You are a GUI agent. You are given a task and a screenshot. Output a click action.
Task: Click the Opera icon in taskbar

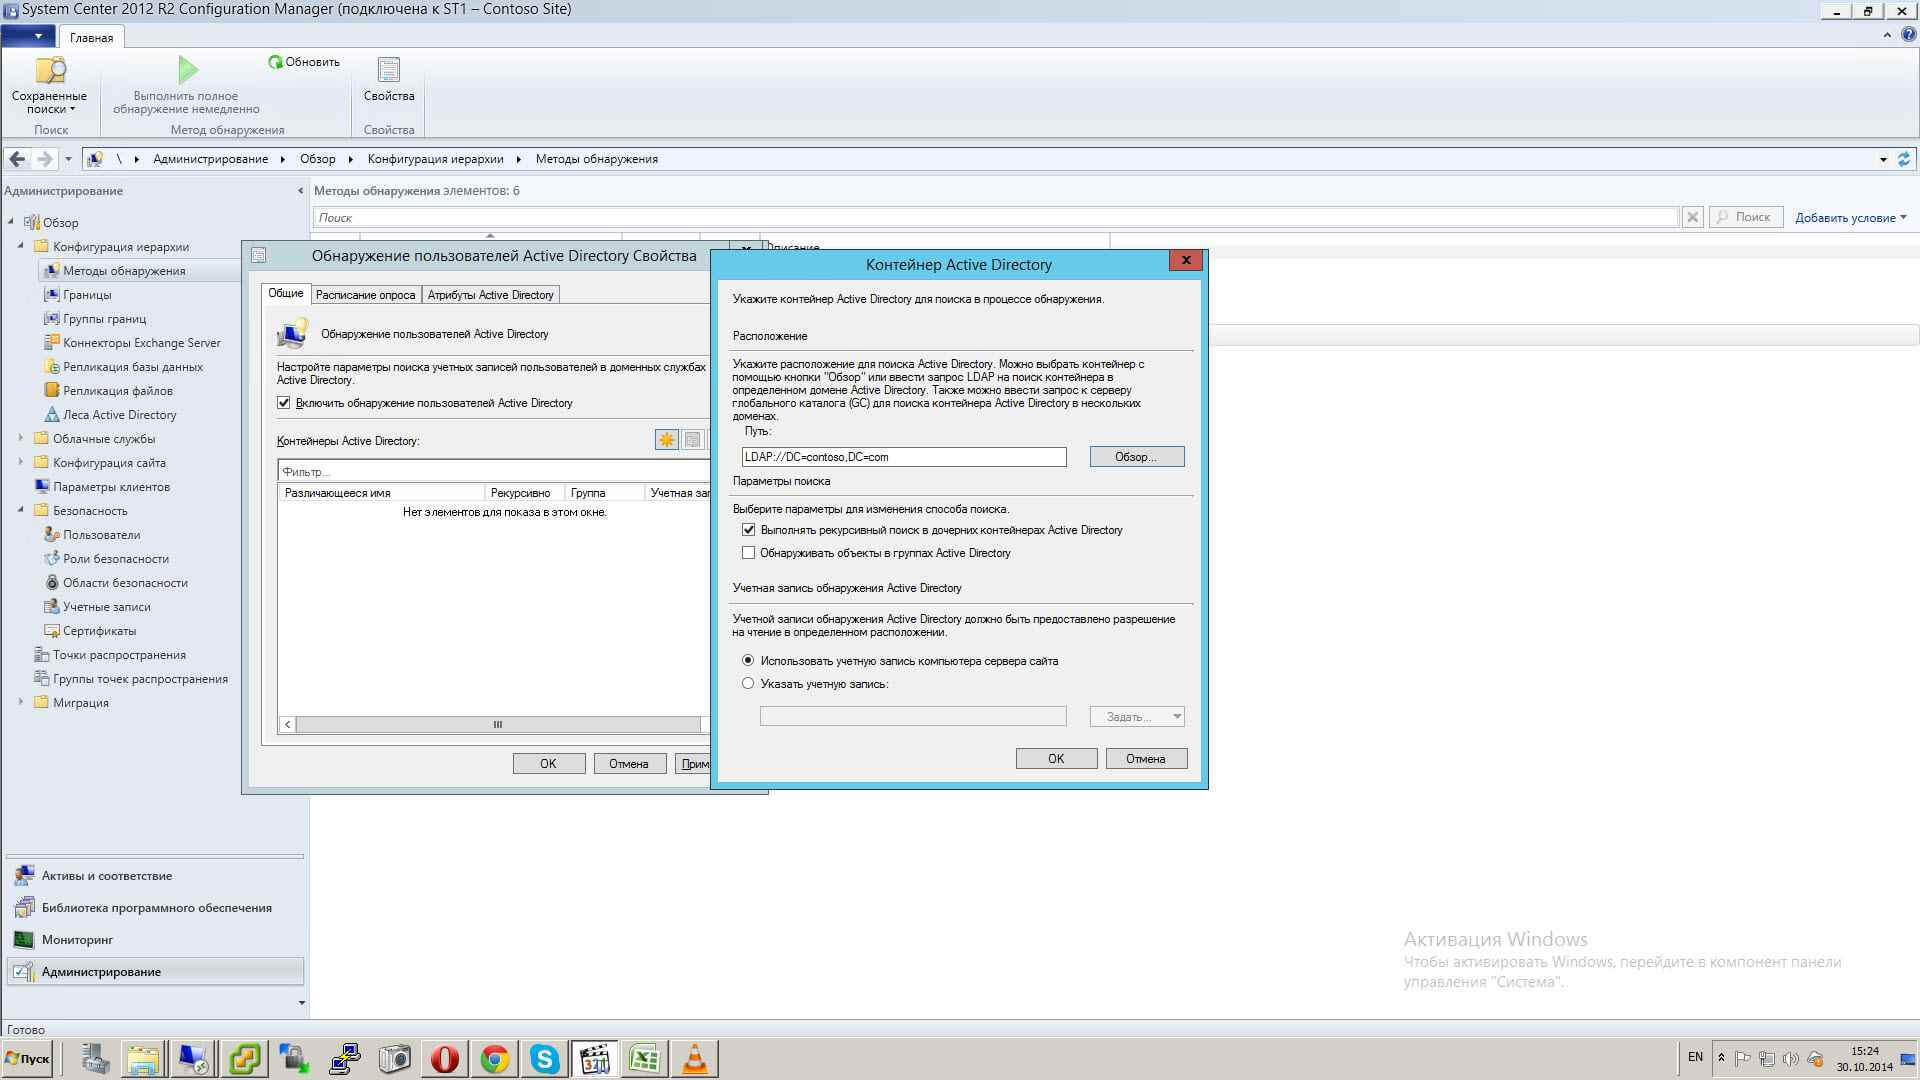pyautogui.click(x=445, y=1059)
